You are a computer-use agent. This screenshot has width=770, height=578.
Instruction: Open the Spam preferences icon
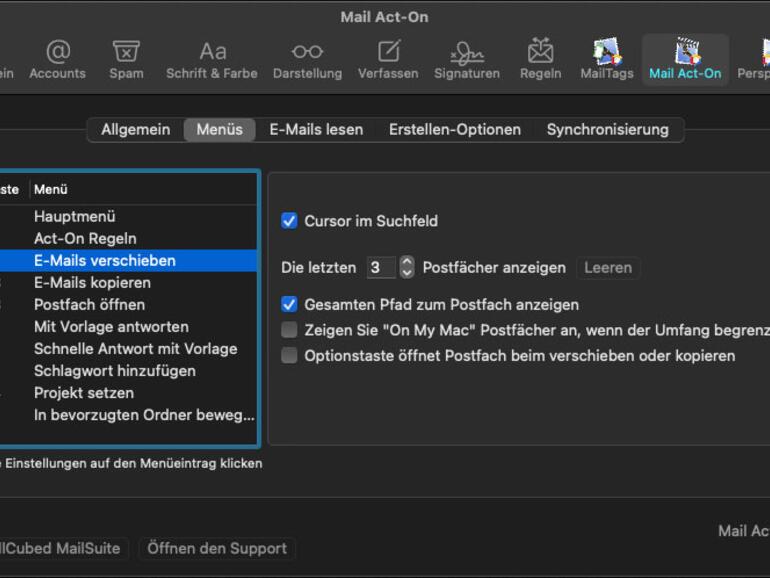[126, 59]
